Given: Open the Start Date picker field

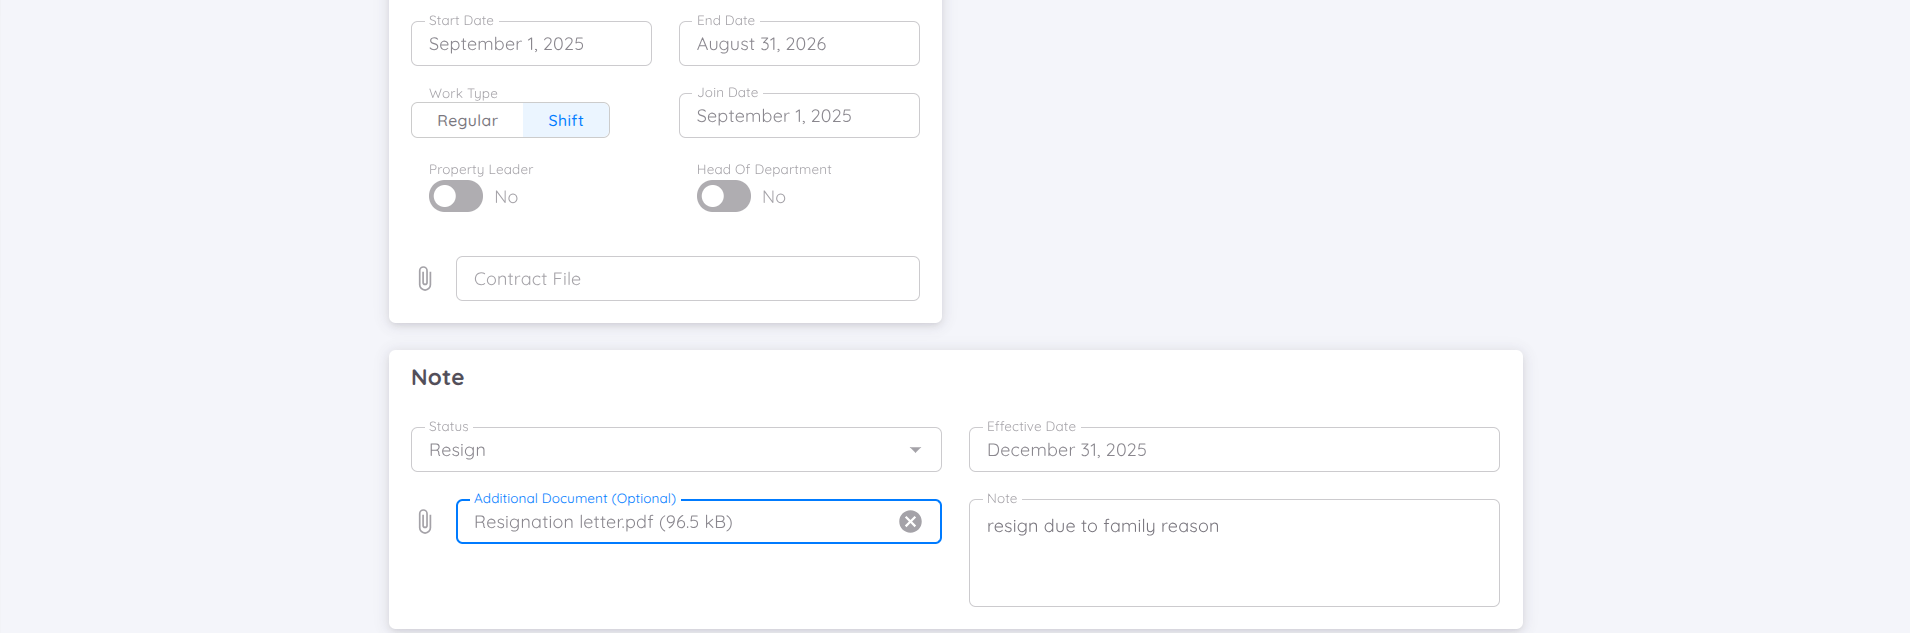Looking at the screenshot, I should coord(531,44).
